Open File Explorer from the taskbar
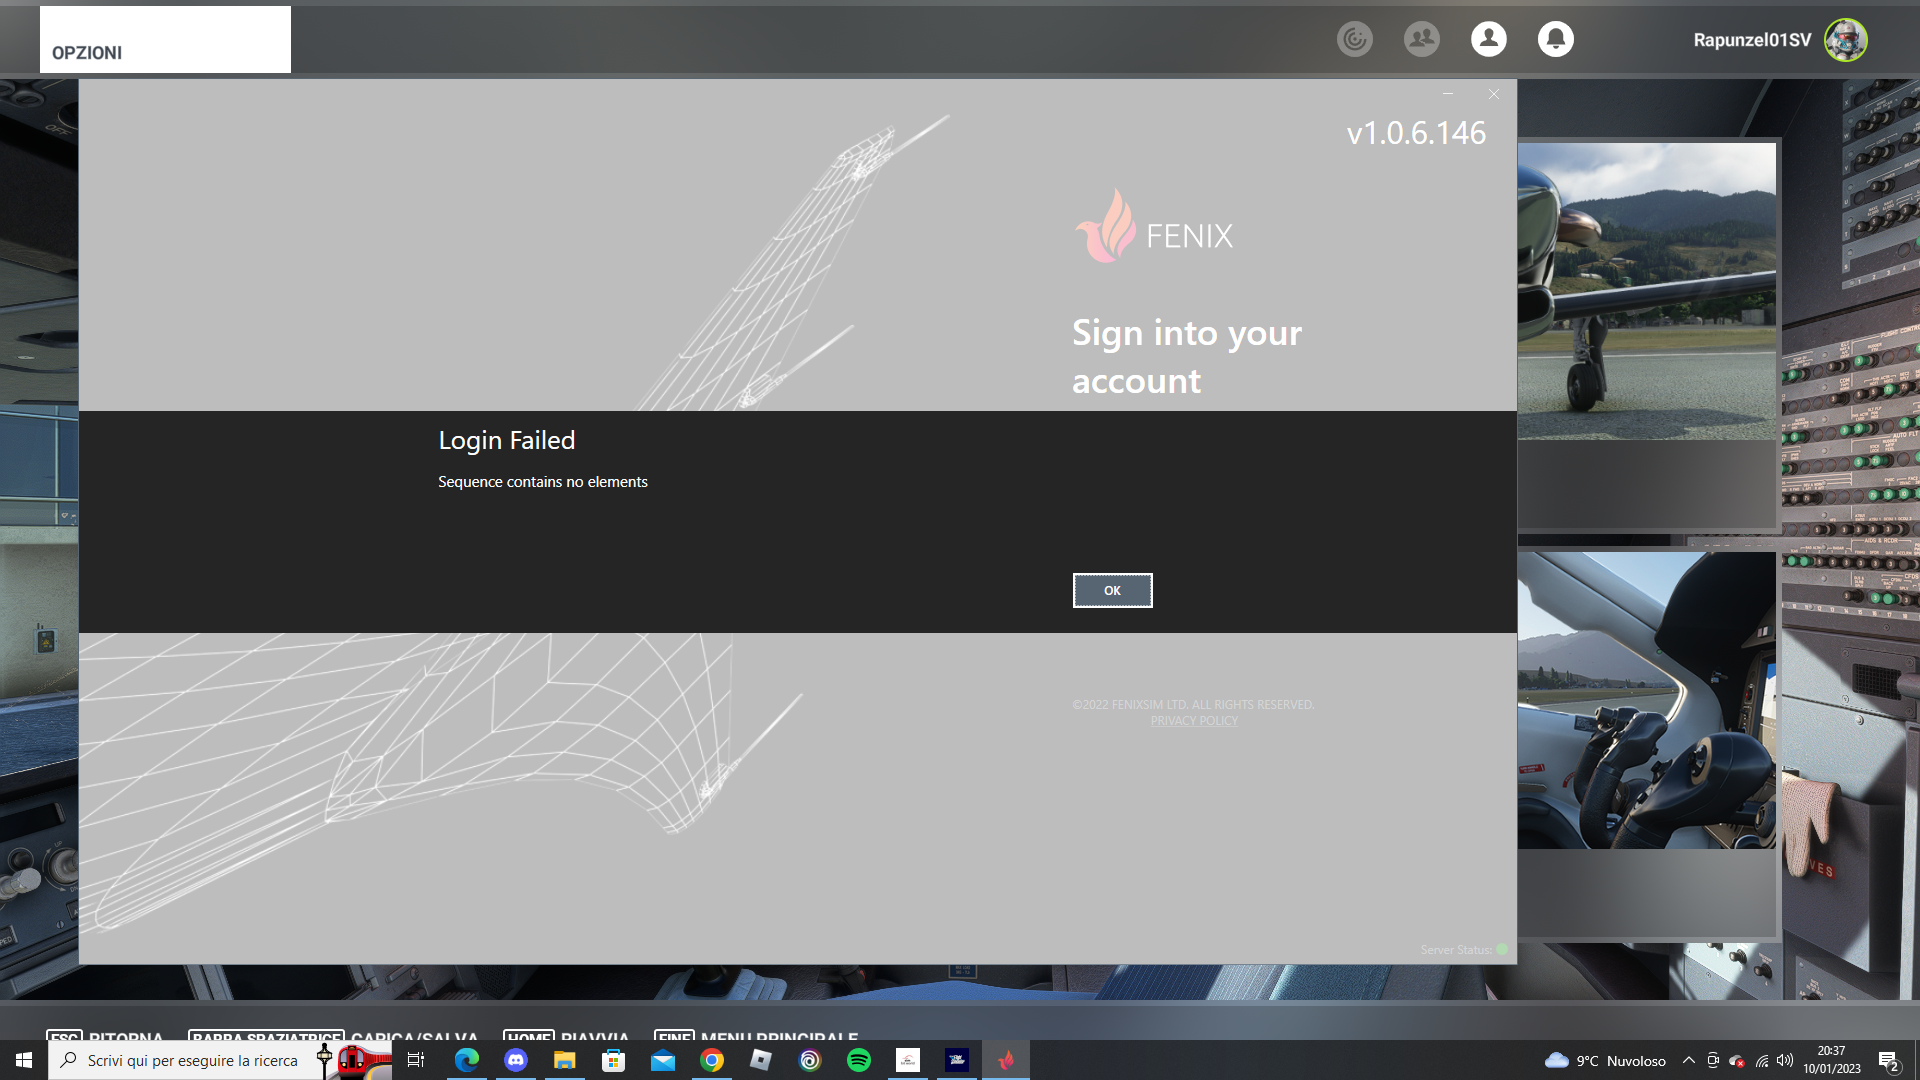 (x=565, y=1060)
